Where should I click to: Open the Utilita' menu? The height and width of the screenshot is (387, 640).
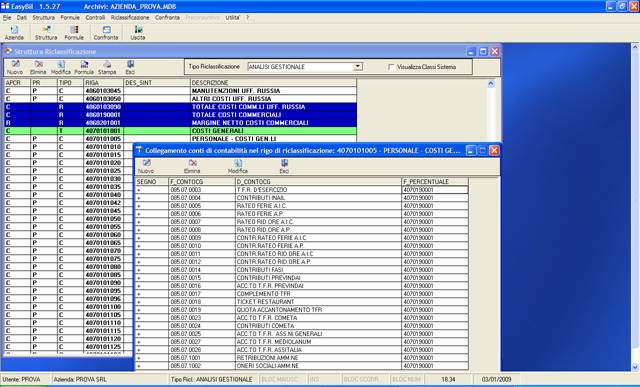[233, 18]
